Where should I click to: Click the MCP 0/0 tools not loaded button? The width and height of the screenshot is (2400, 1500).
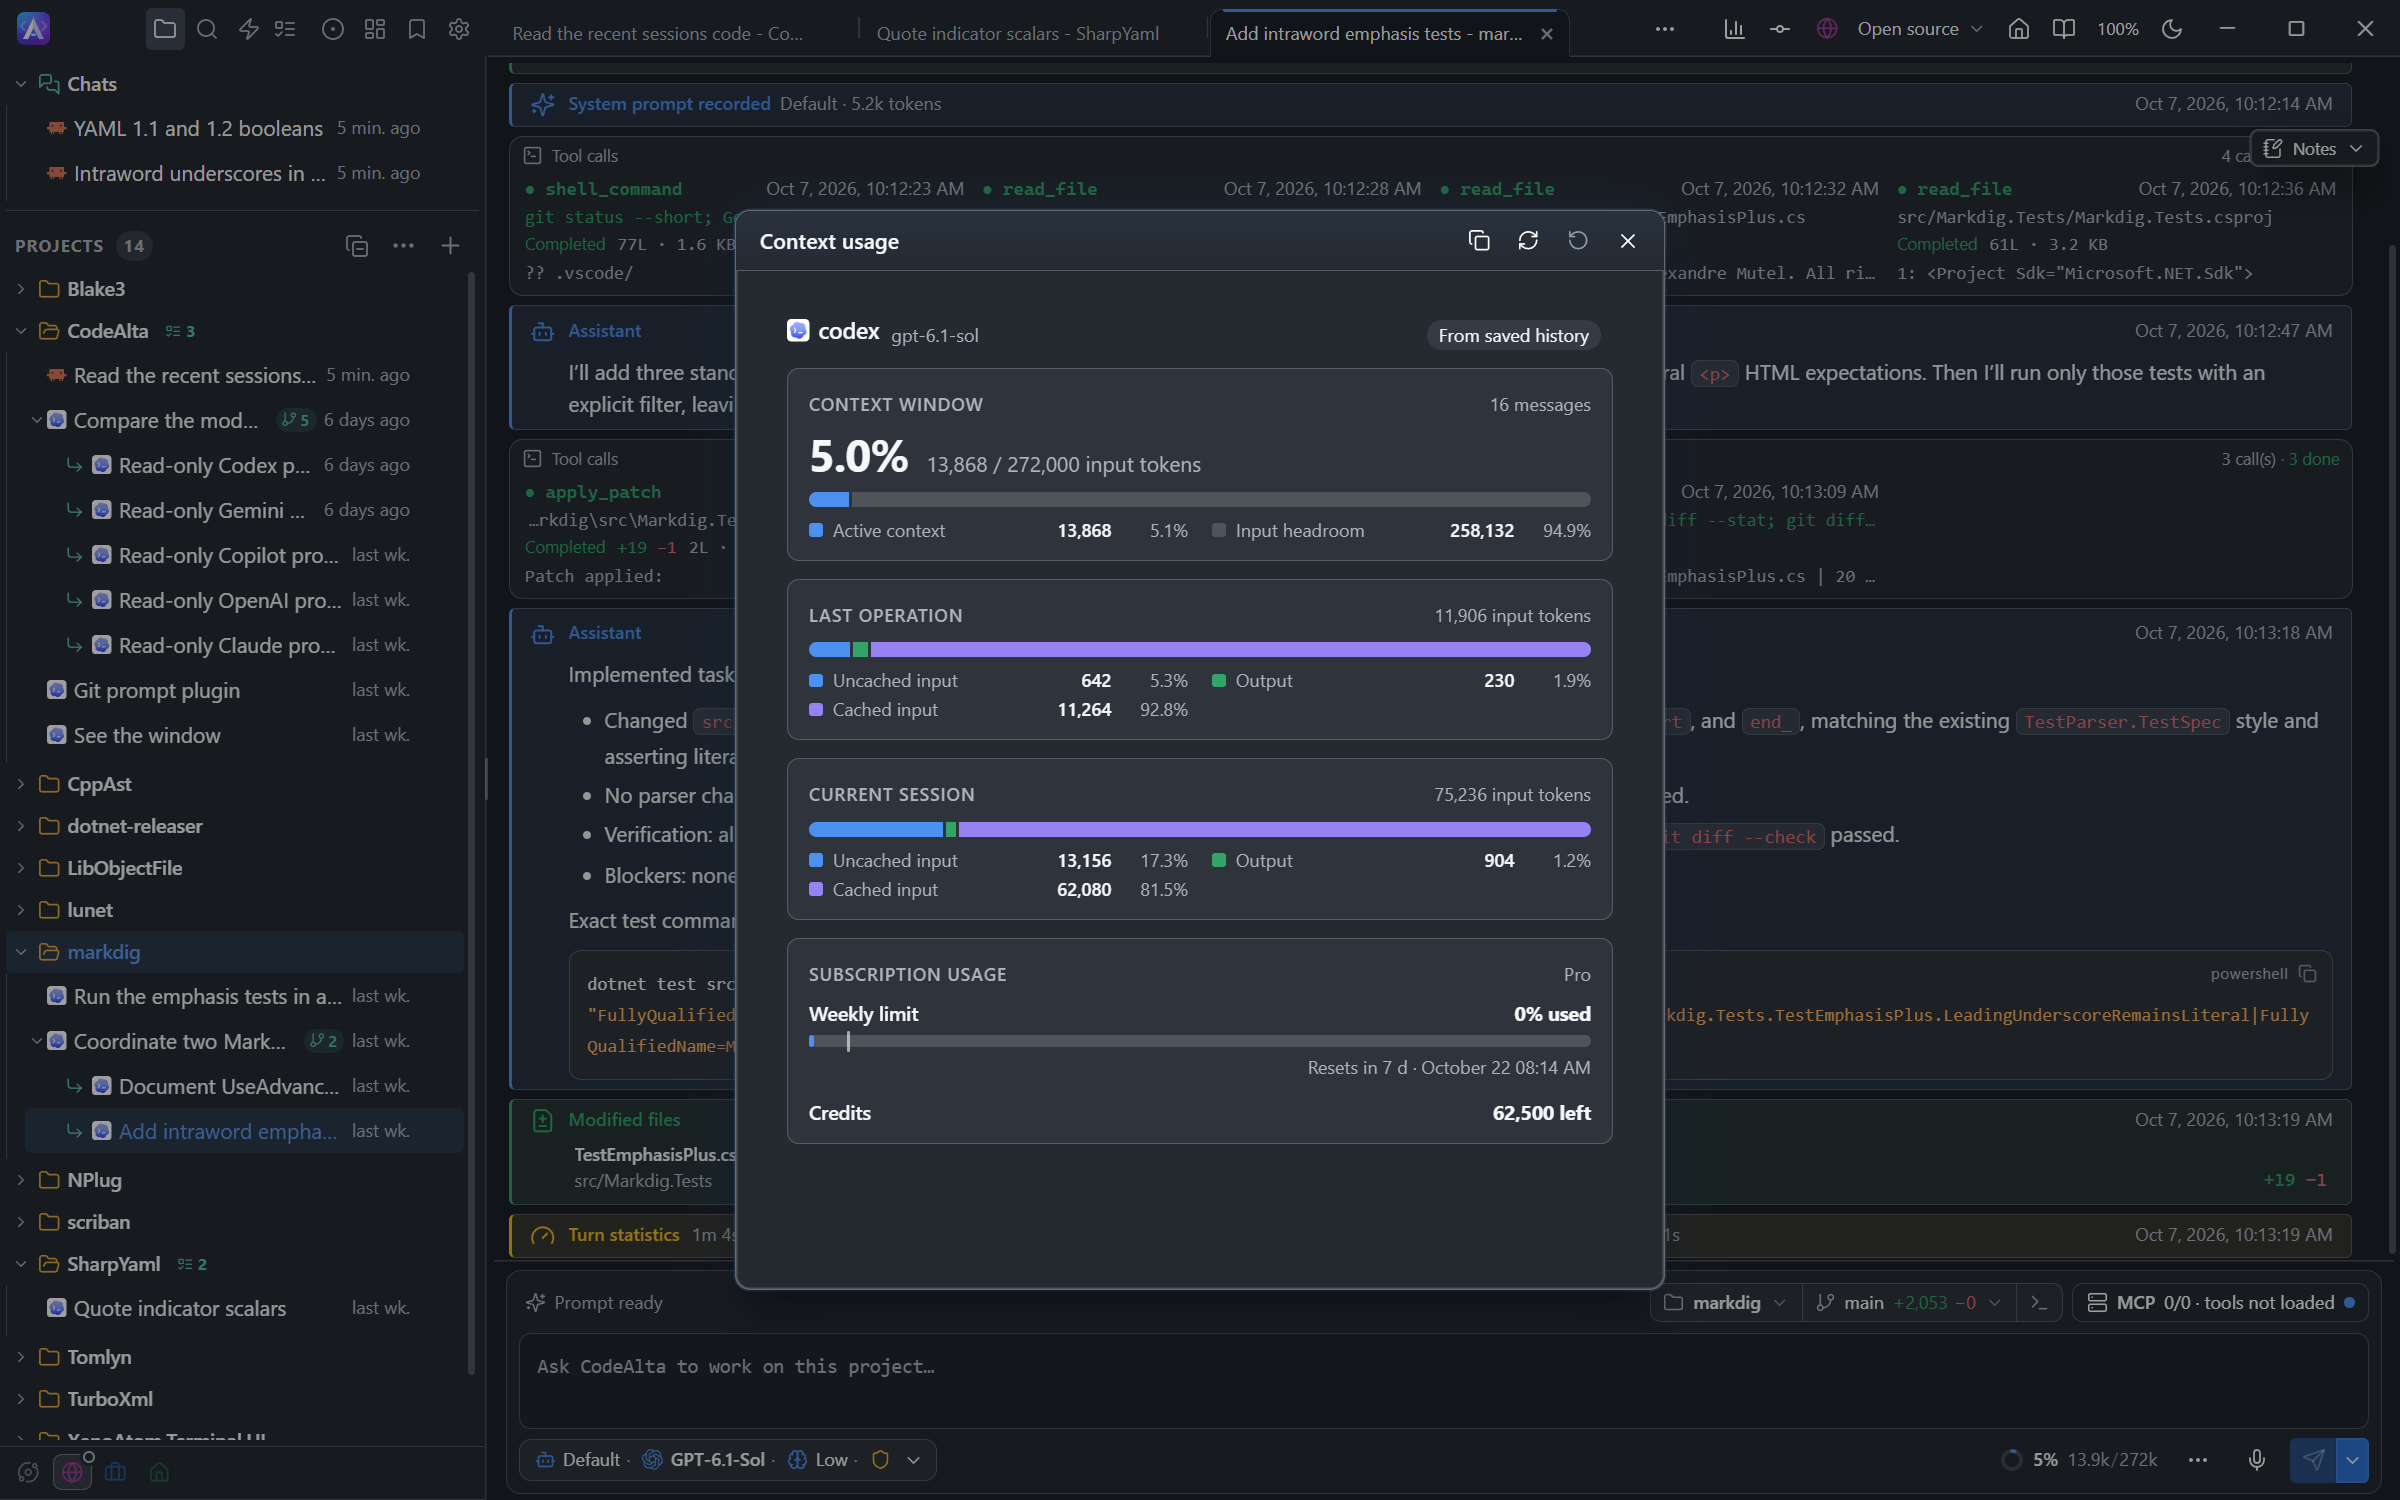(x=2222, y=1303)
